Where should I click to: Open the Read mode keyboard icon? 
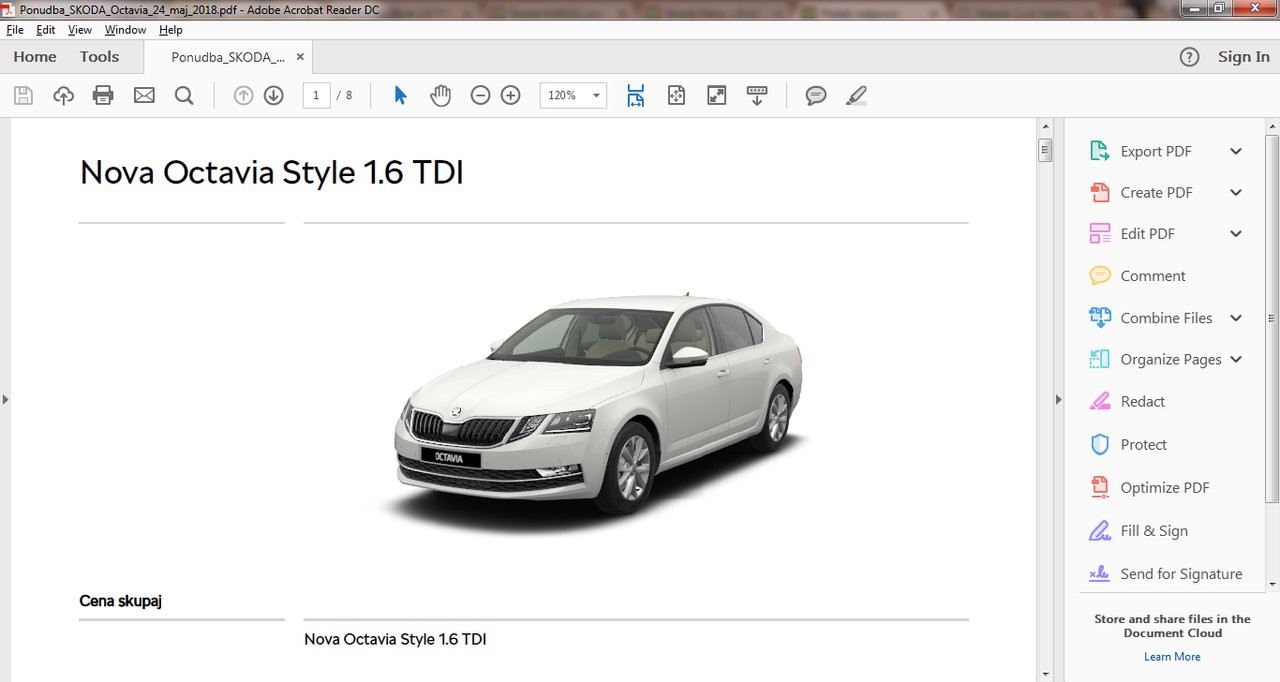coord(757,96)
